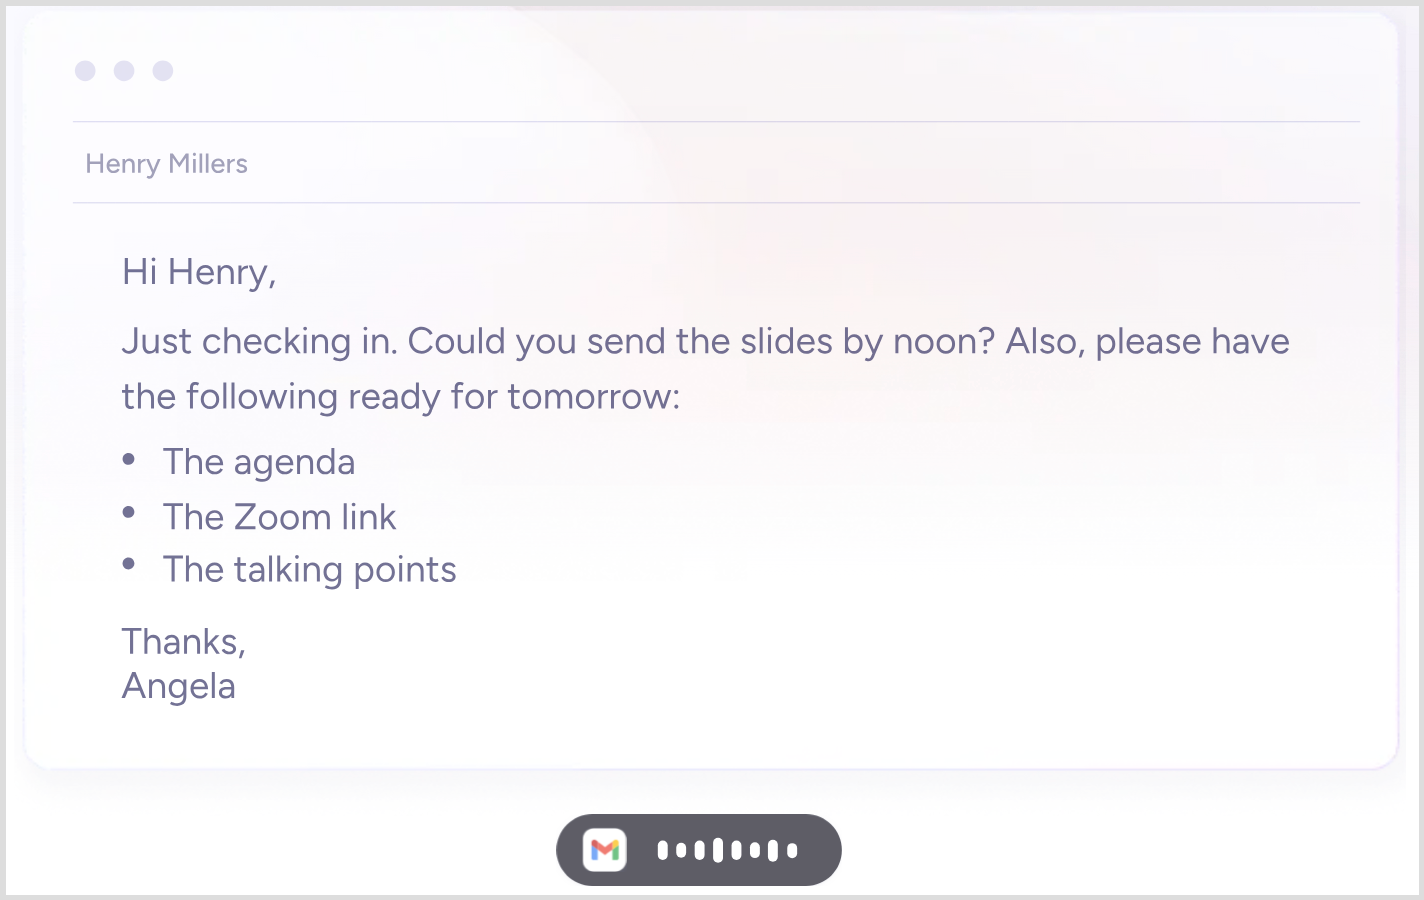
Task: Click the bullet dot before 'The agenda'
Action: (129, 459)
